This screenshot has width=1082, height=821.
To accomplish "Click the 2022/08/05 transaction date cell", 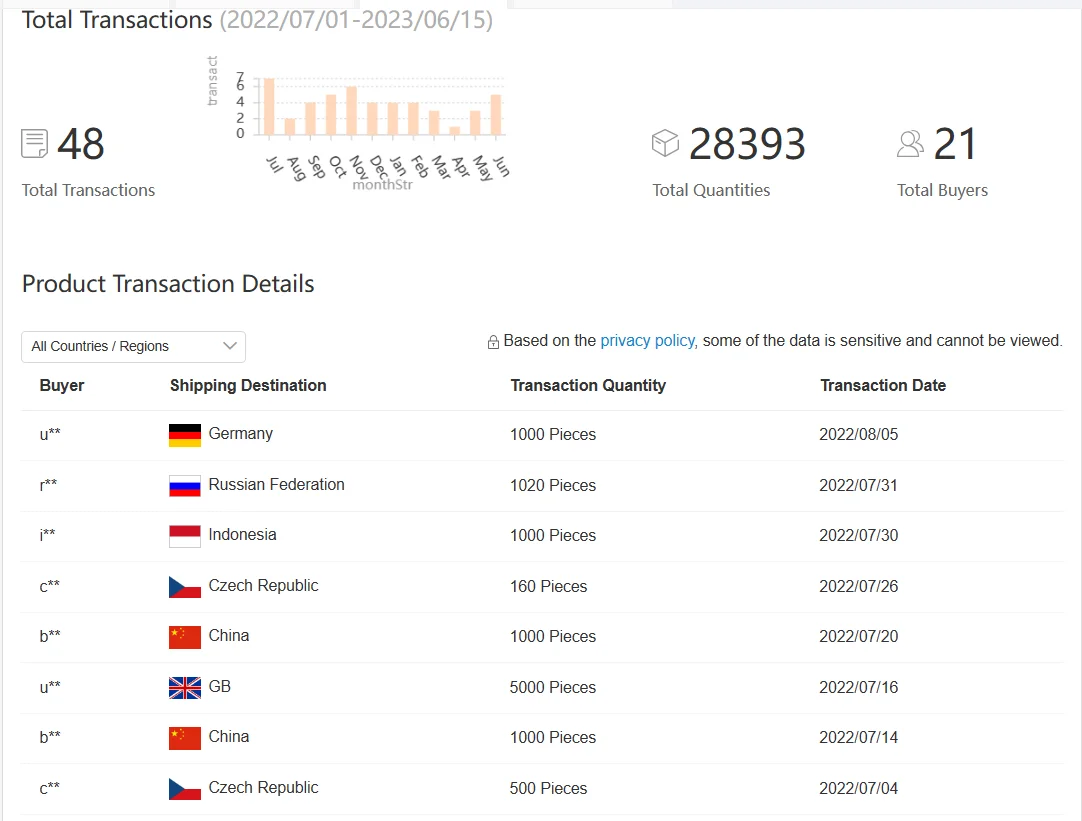I will click(x=859, y=435).
